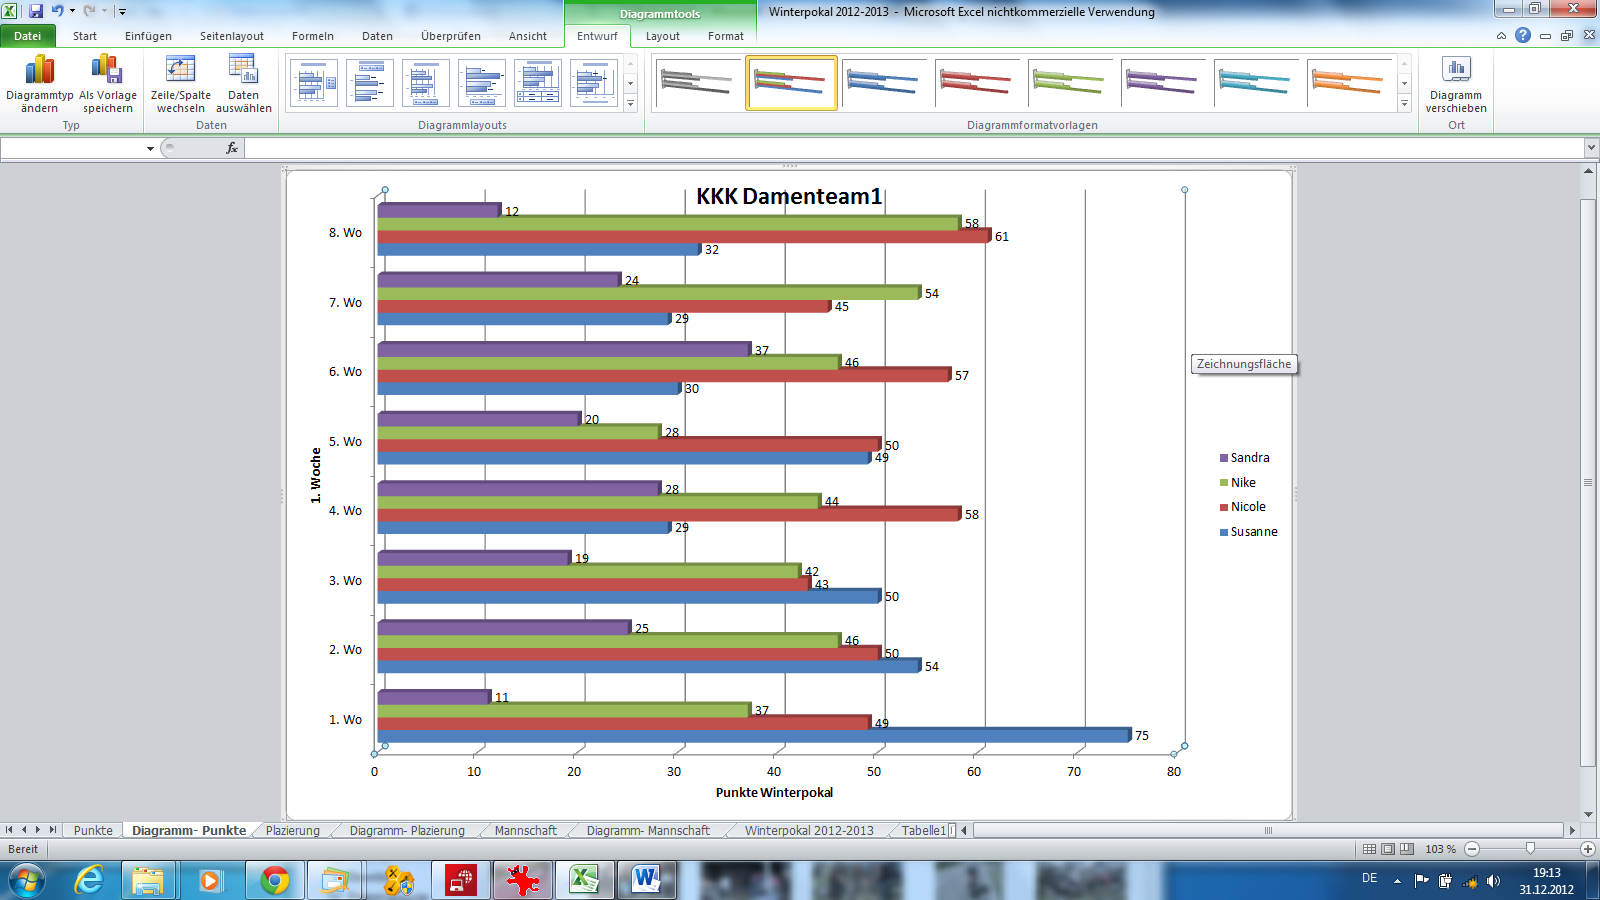This screenshot has width=1600, height=900.
Task: Switch to the Punkte sheet tab
Action: [93, 830]
